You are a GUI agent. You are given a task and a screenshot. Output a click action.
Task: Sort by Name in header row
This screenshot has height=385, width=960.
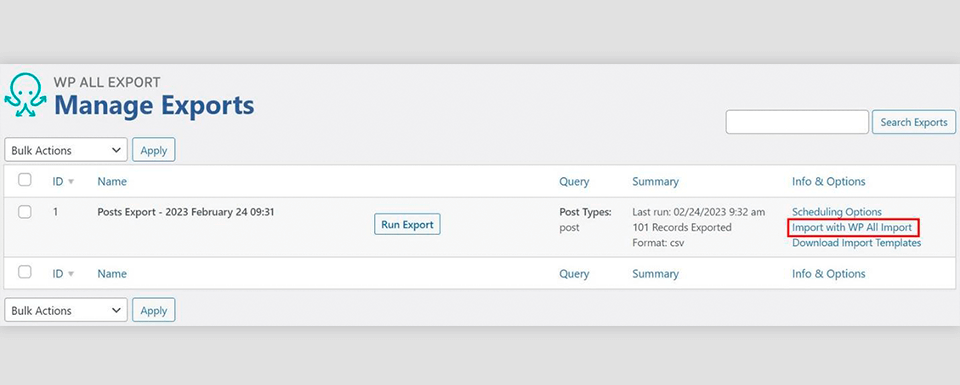[112, 182]
